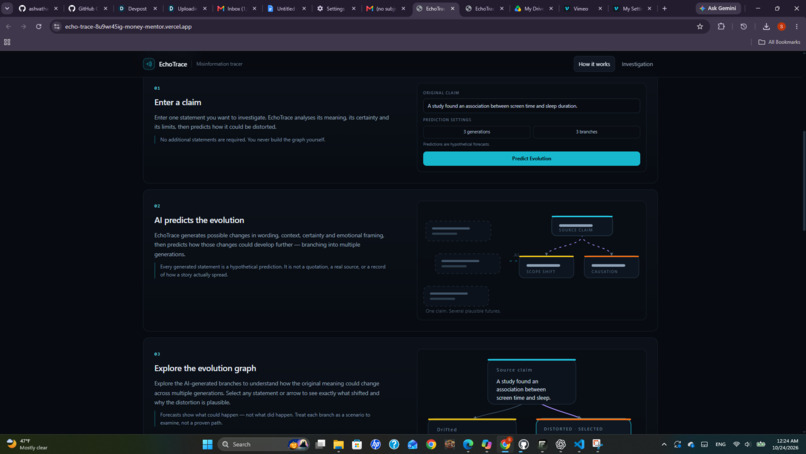Open the Devpost browser tab
Image resolution: width=806 pixels, height=454 pixels.
137,8
